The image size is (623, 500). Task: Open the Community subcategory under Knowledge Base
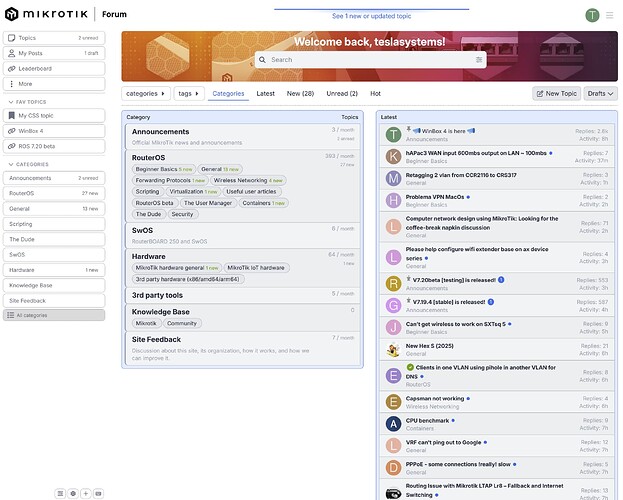[182, 324]
